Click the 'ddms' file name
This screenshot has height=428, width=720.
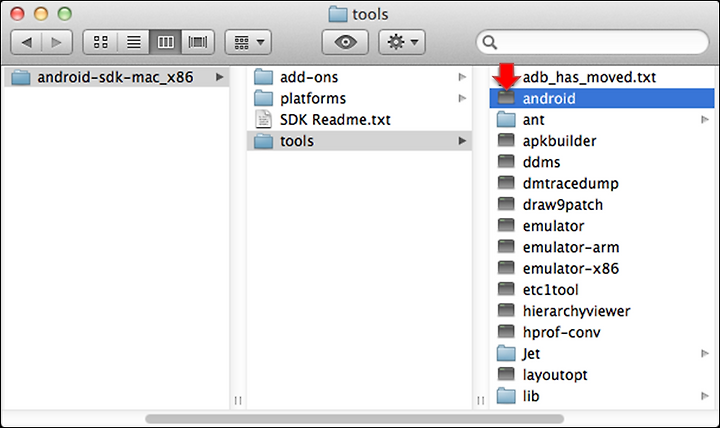(541, 163)
